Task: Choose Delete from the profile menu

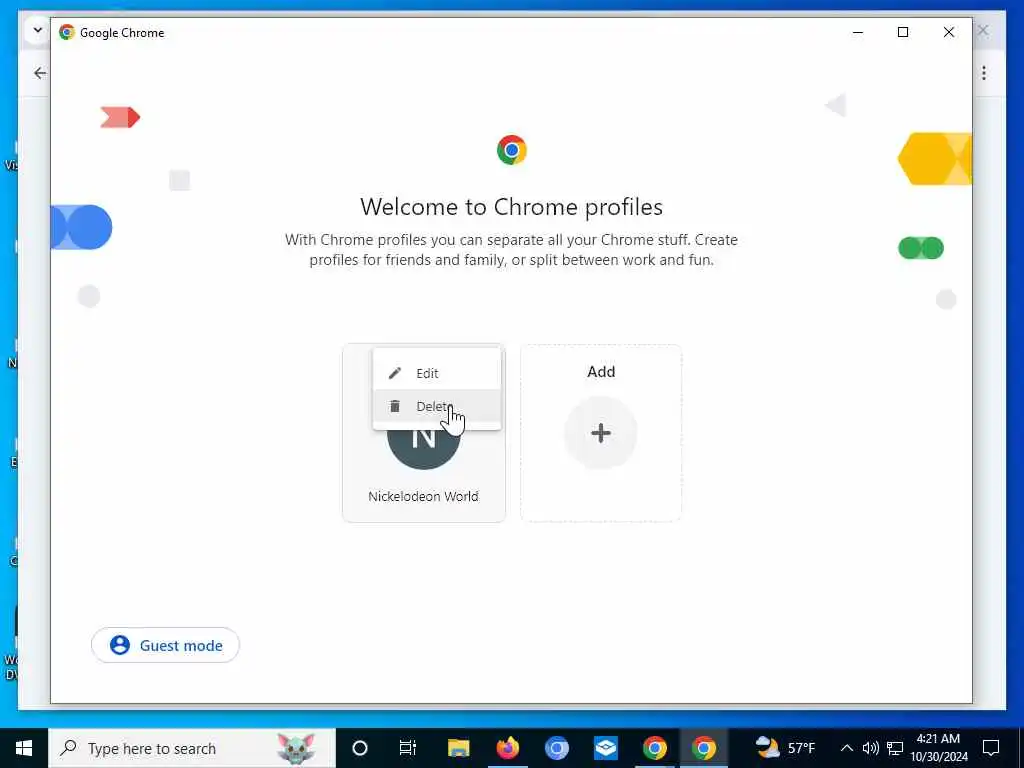Action: [x=436, y=406]
